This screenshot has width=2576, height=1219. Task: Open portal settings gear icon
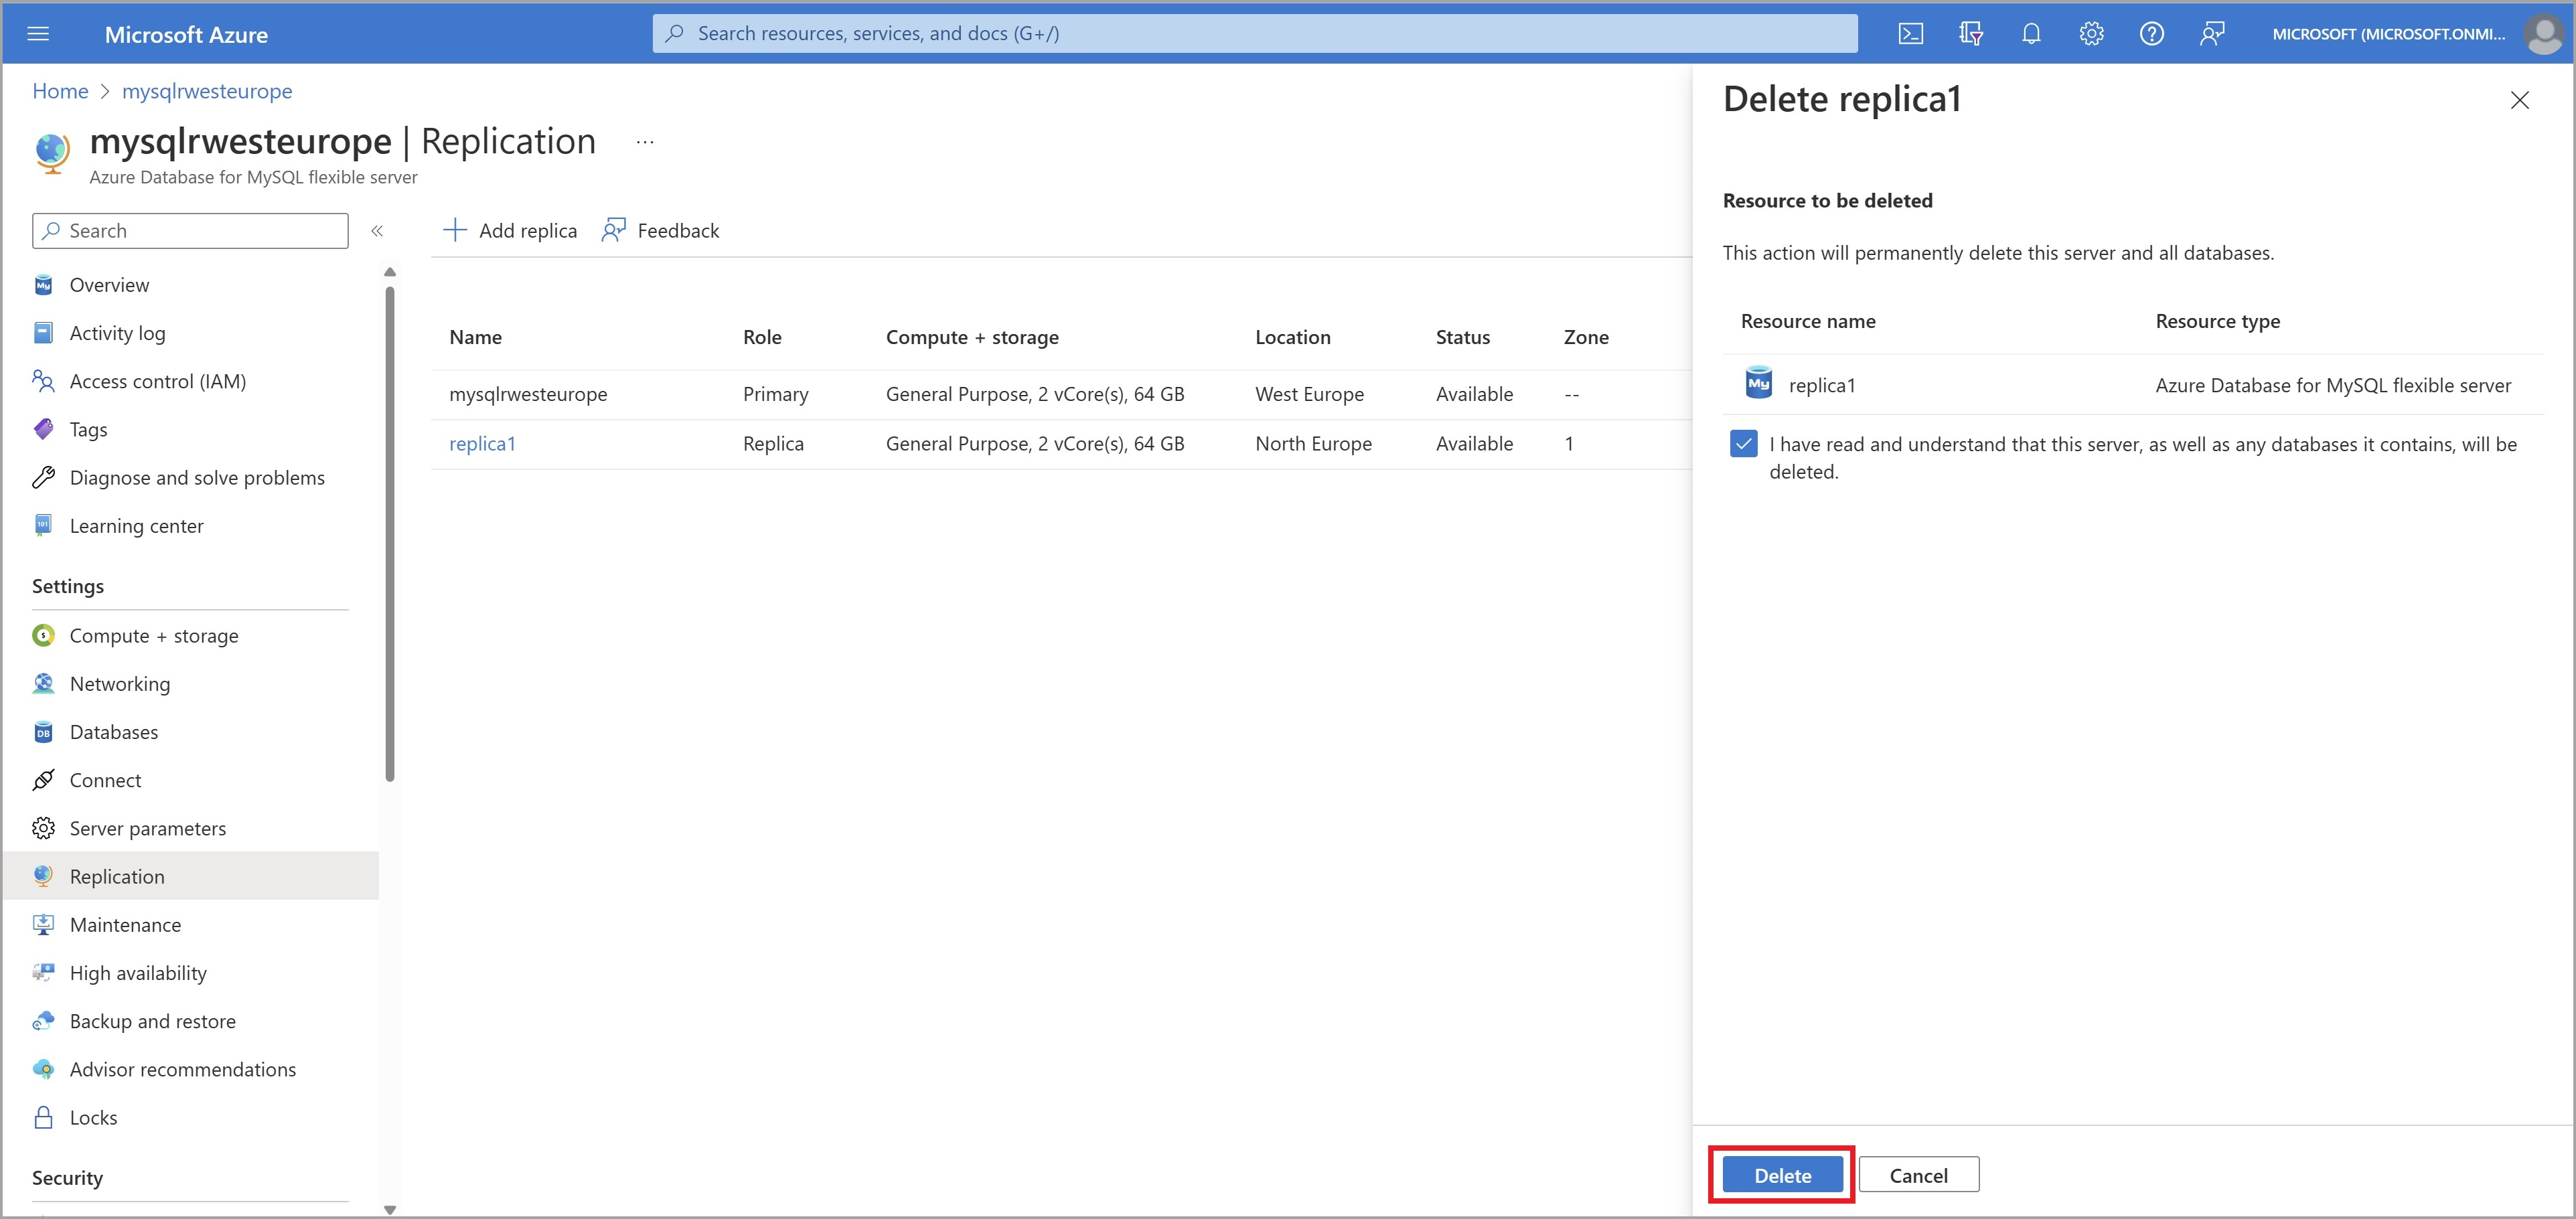[2091, 34]
